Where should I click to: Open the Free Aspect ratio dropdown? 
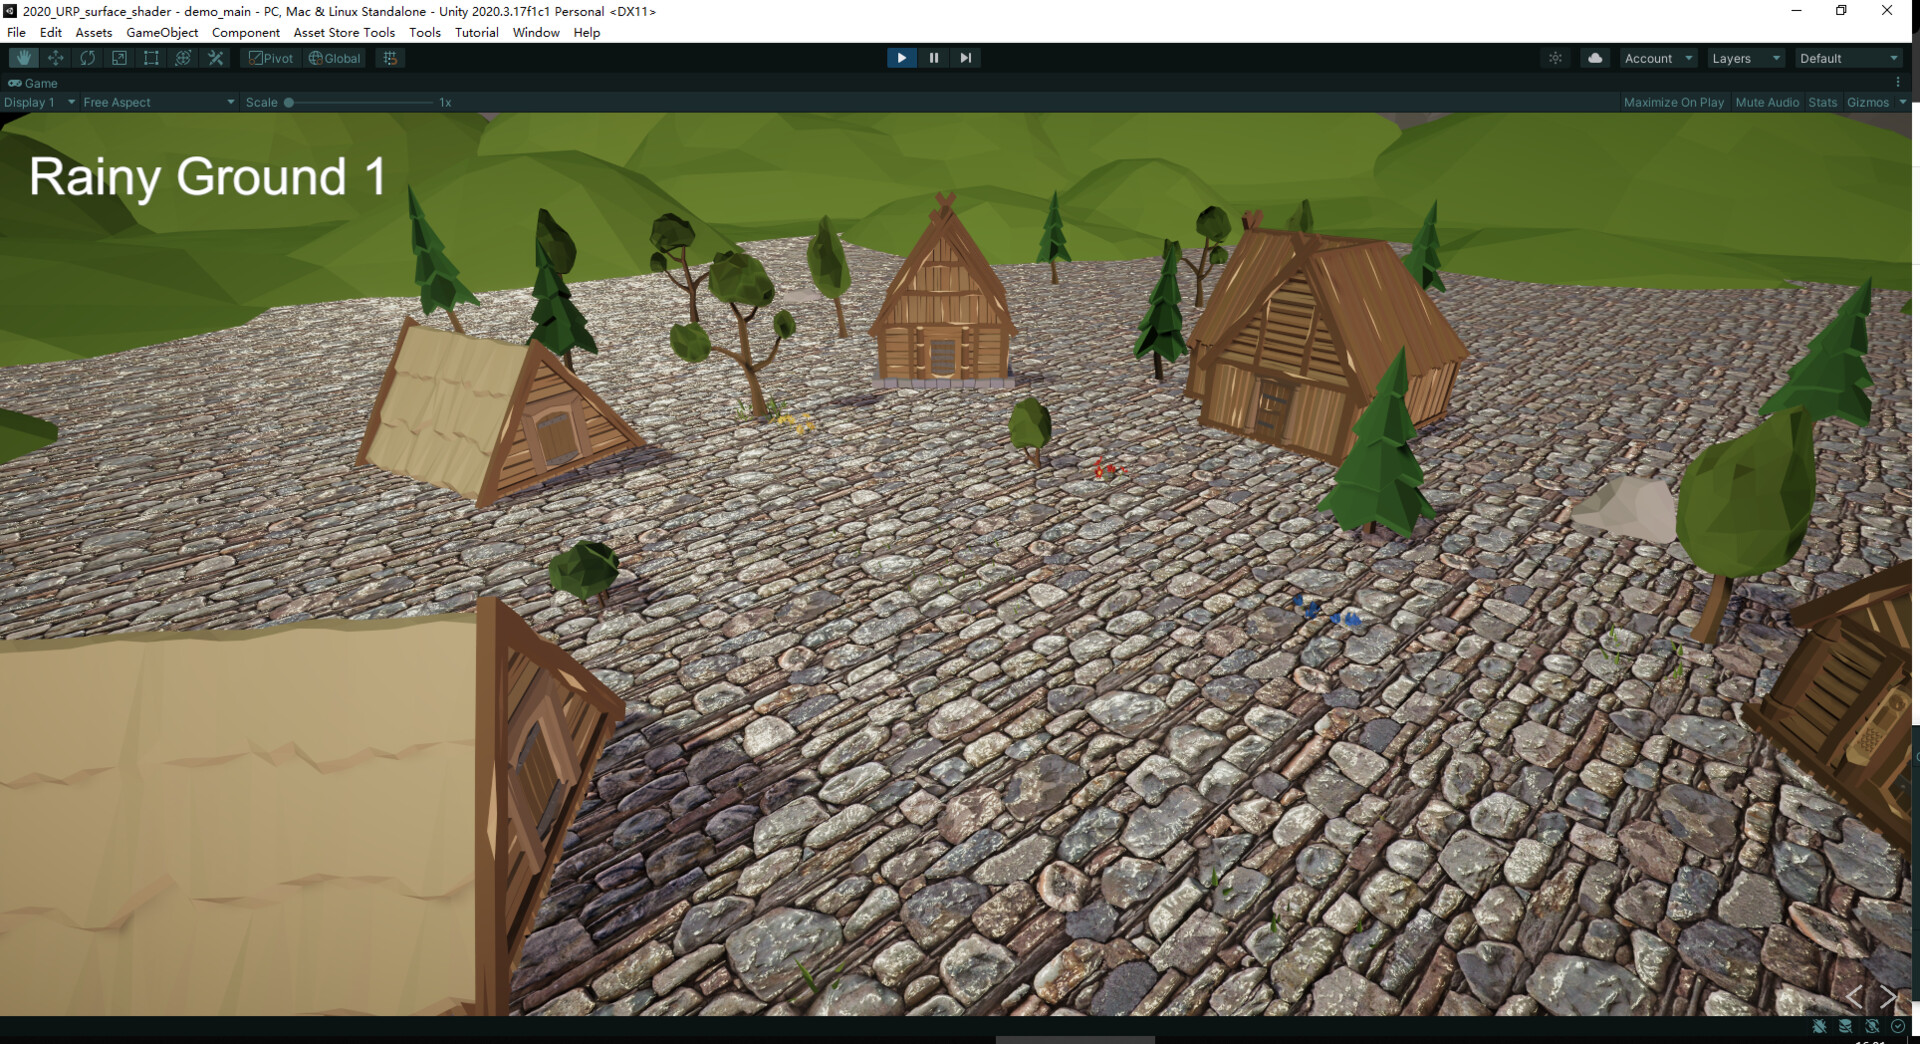[155, 102]
